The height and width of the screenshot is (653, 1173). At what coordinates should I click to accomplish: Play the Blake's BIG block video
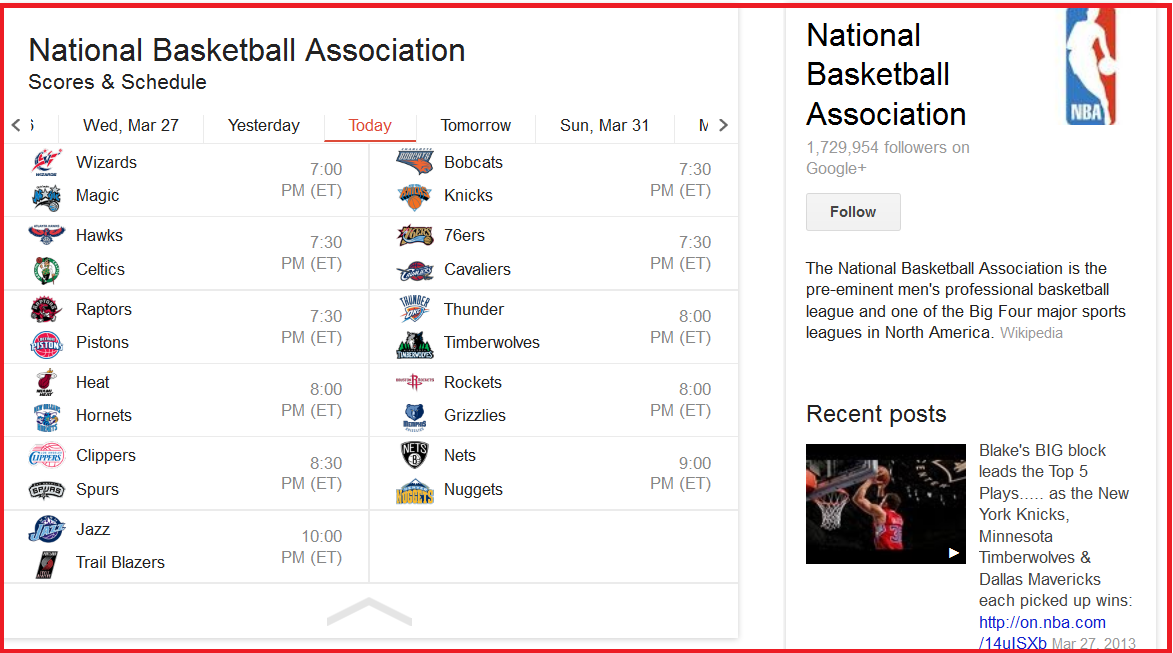click(886, 504)
